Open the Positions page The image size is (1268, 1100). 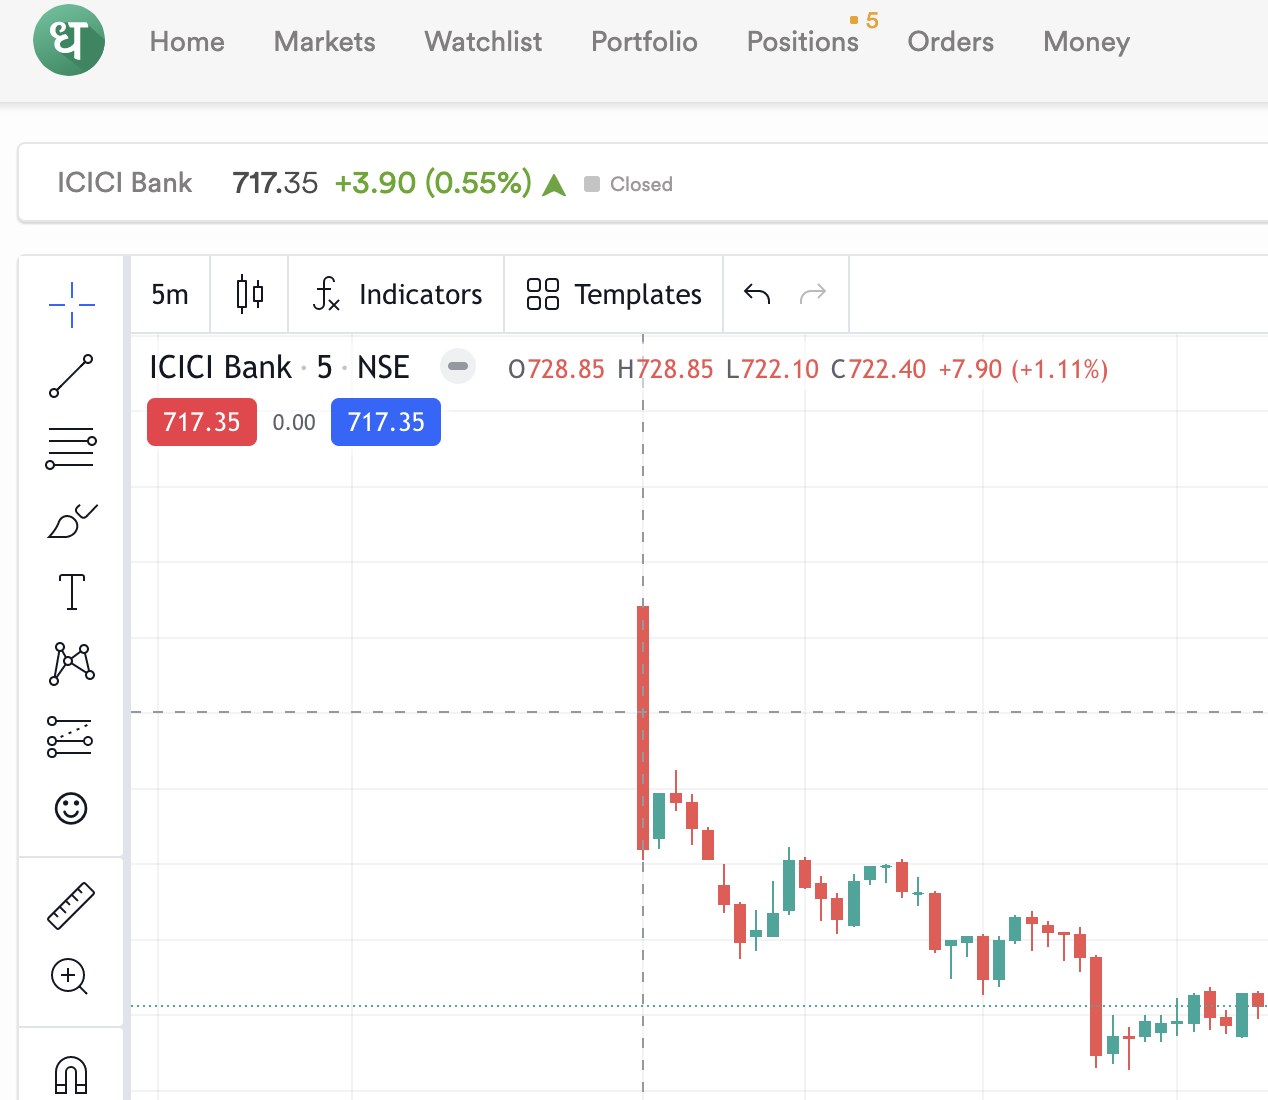803,42
